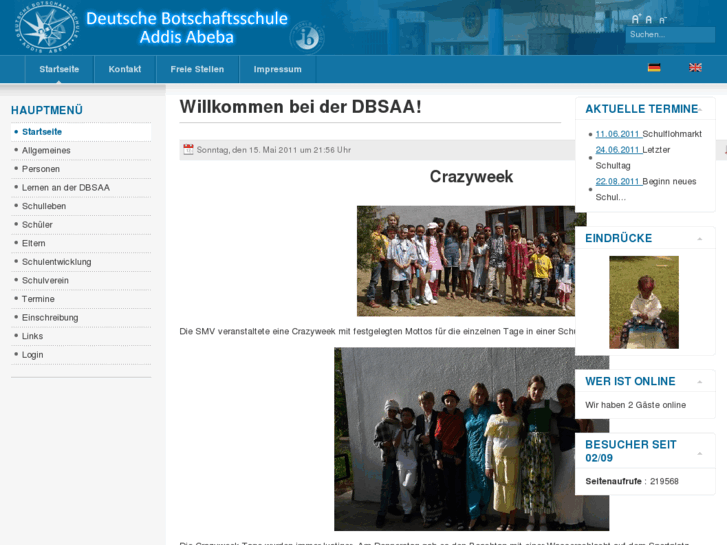Screen dimensions: 727x545
Task: Click the Seitenaufrufe 219568 counter text
Action: [x=631, y=481]
